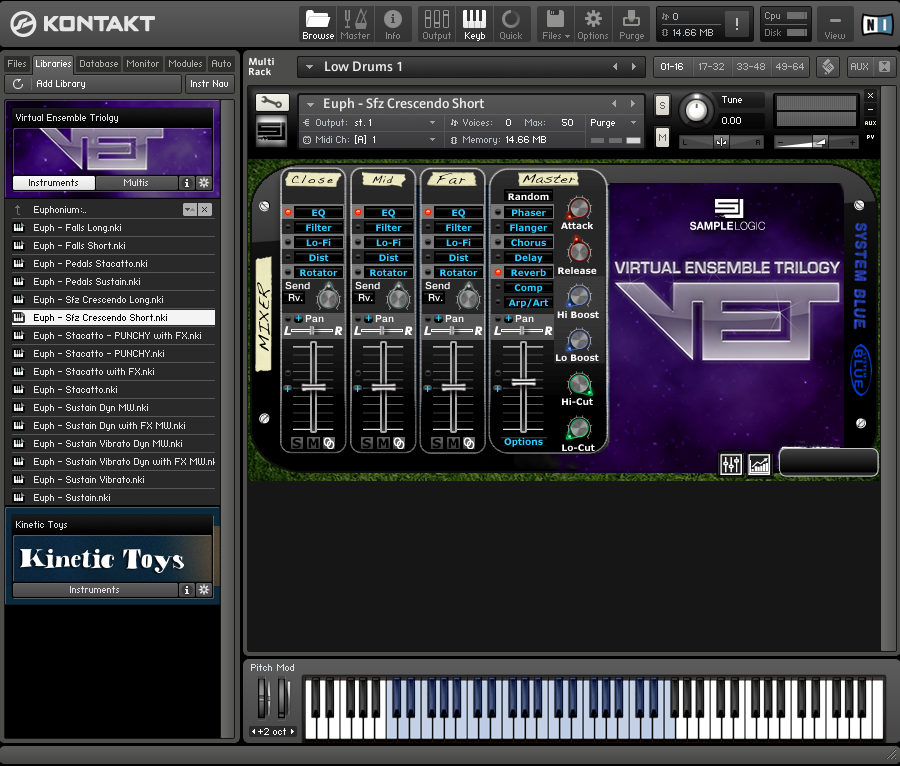Open the Quick load icon
This screenshot has height=766, width=900.
[x=510, y=24]
